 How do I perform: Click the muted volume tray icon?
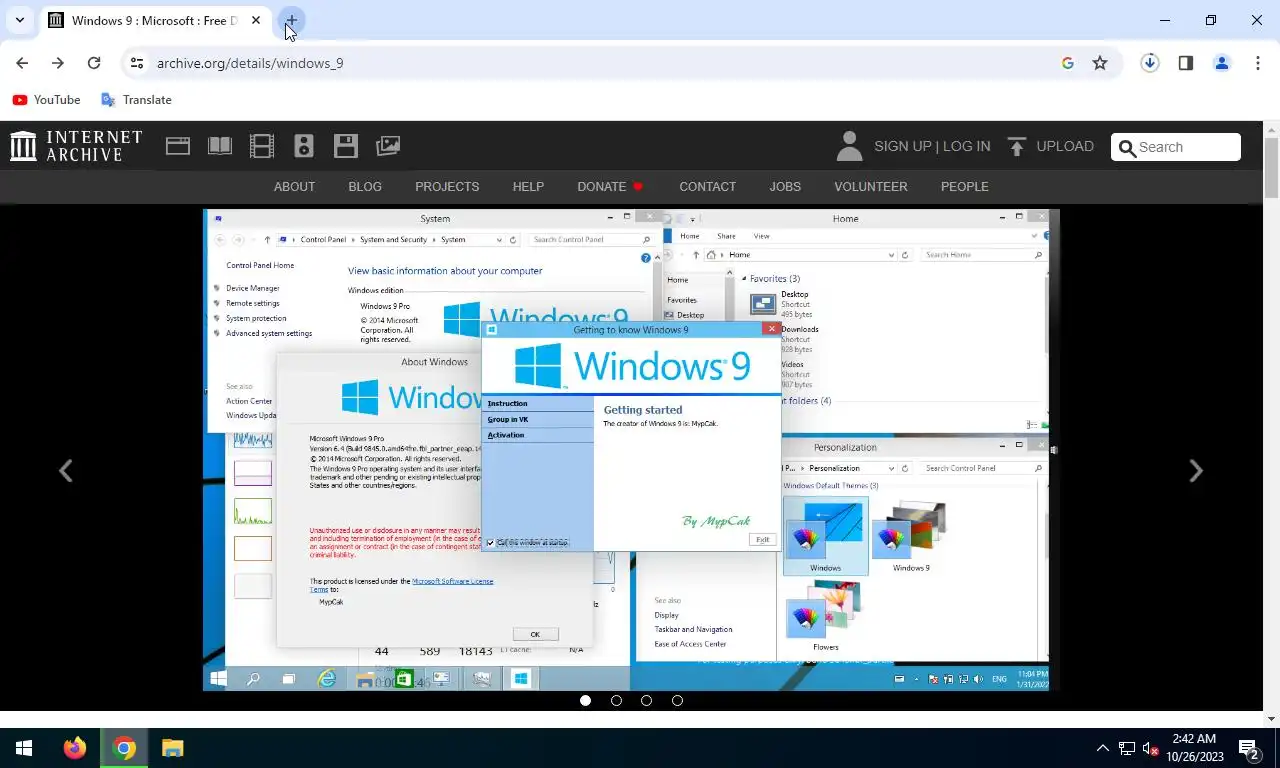tap(1151, 748)
